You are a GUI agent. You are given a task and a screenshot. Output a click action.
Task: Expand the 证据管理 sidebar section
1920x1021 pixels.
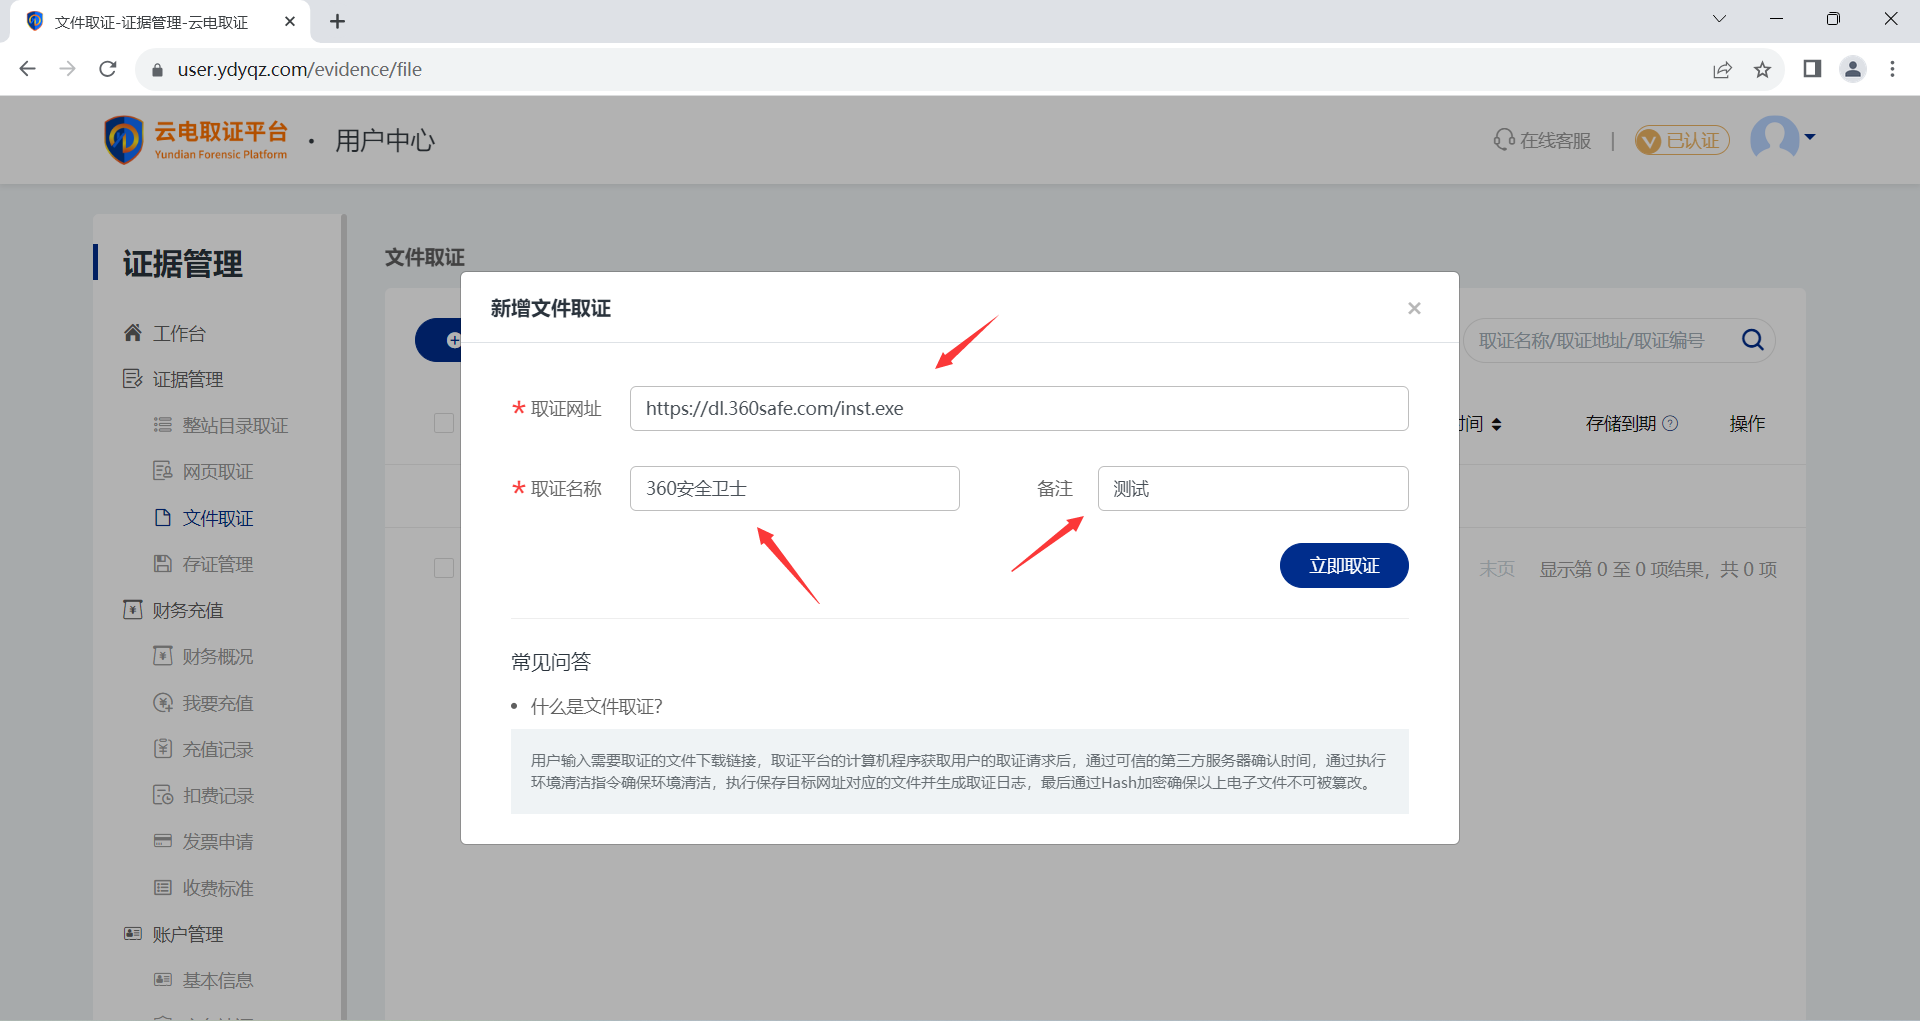pyautogui.click(x=188, y=379)
